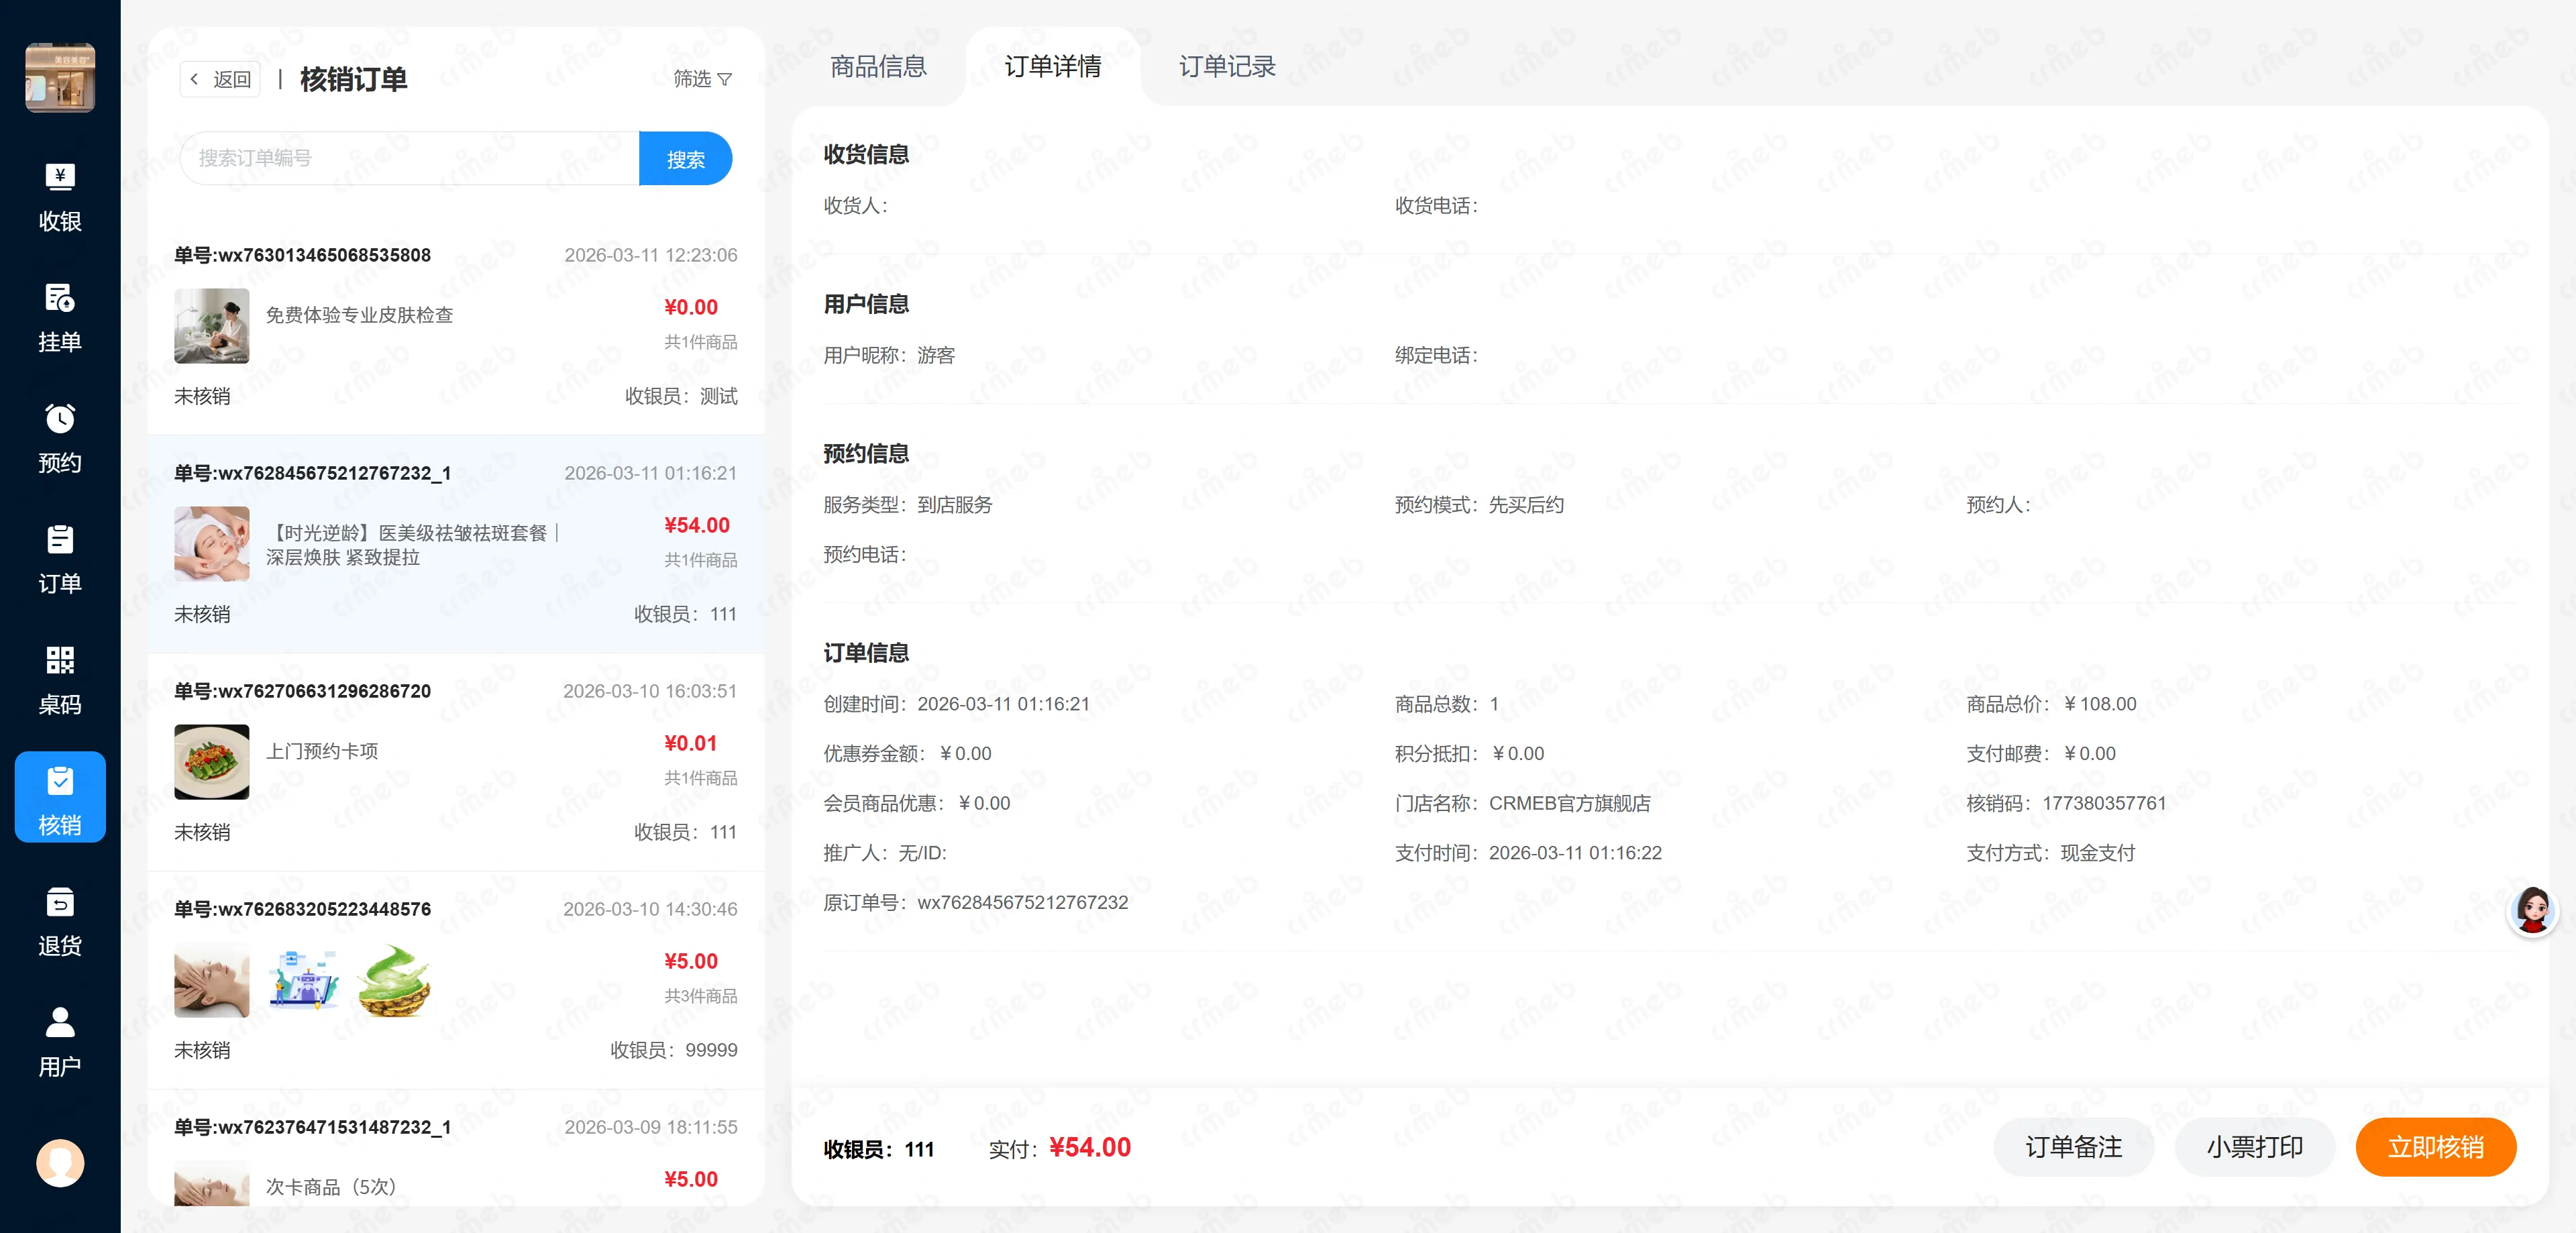
Task: Click the 次卡商品（5次）product thumbnail
Action: [212, 1183]
